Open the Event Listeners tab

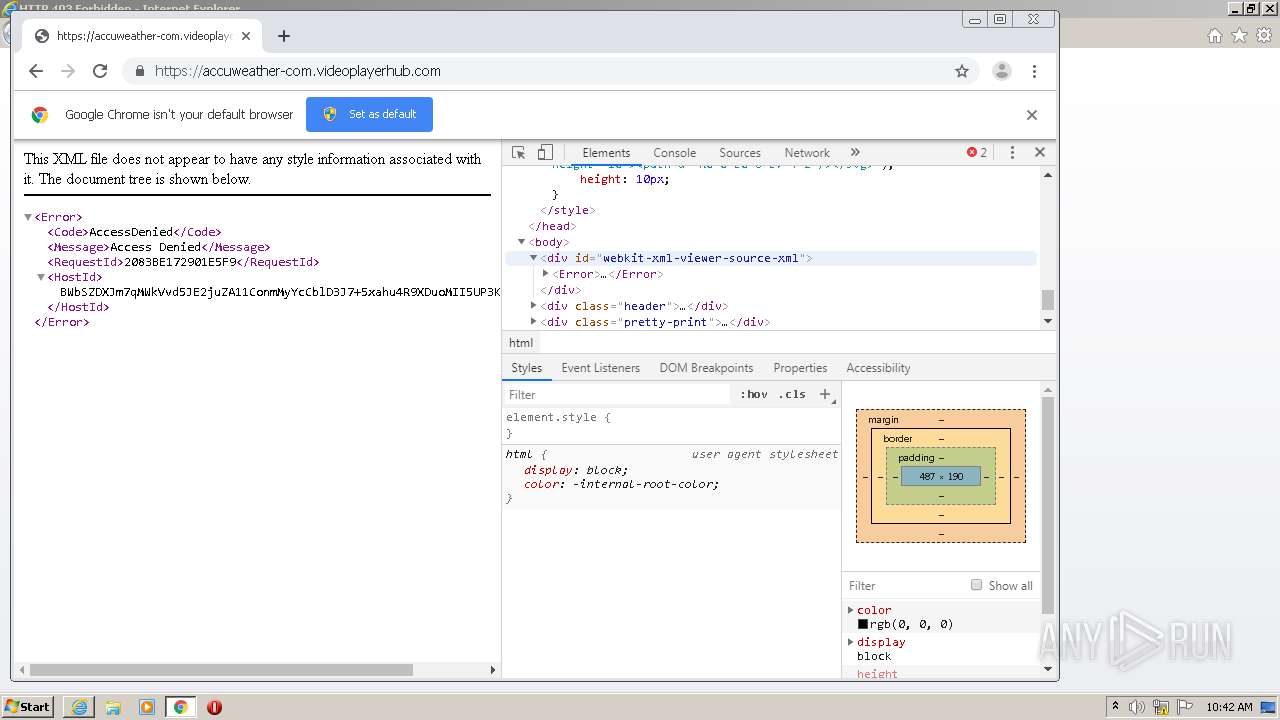600,368
